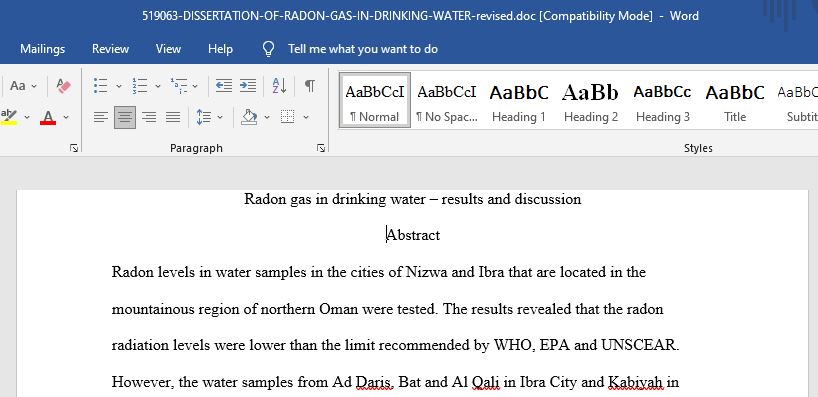Open borders dropdown arrow
This screenshot has width=818, height=397.
[306, 117]
